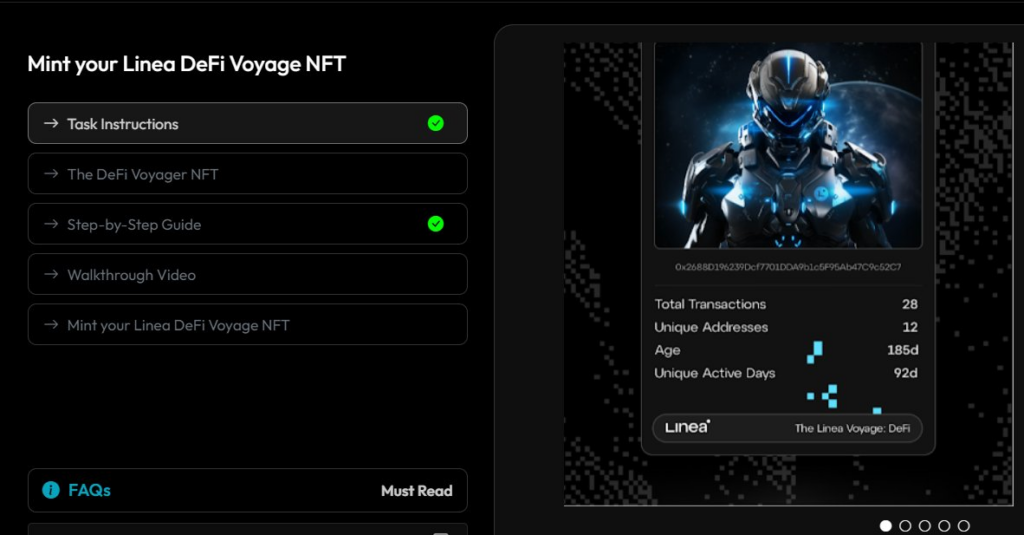Expand the Walkthrough Video section
This screenshot has height=535, width=1024.
(x=248, y=274)
